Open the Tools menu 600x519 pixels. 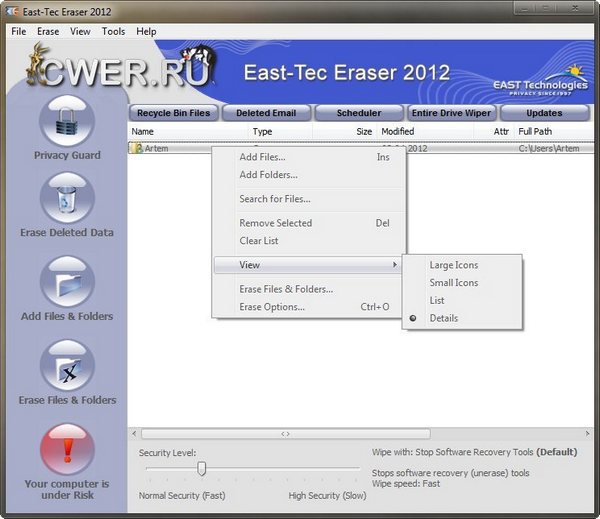[x=113, y=31]
